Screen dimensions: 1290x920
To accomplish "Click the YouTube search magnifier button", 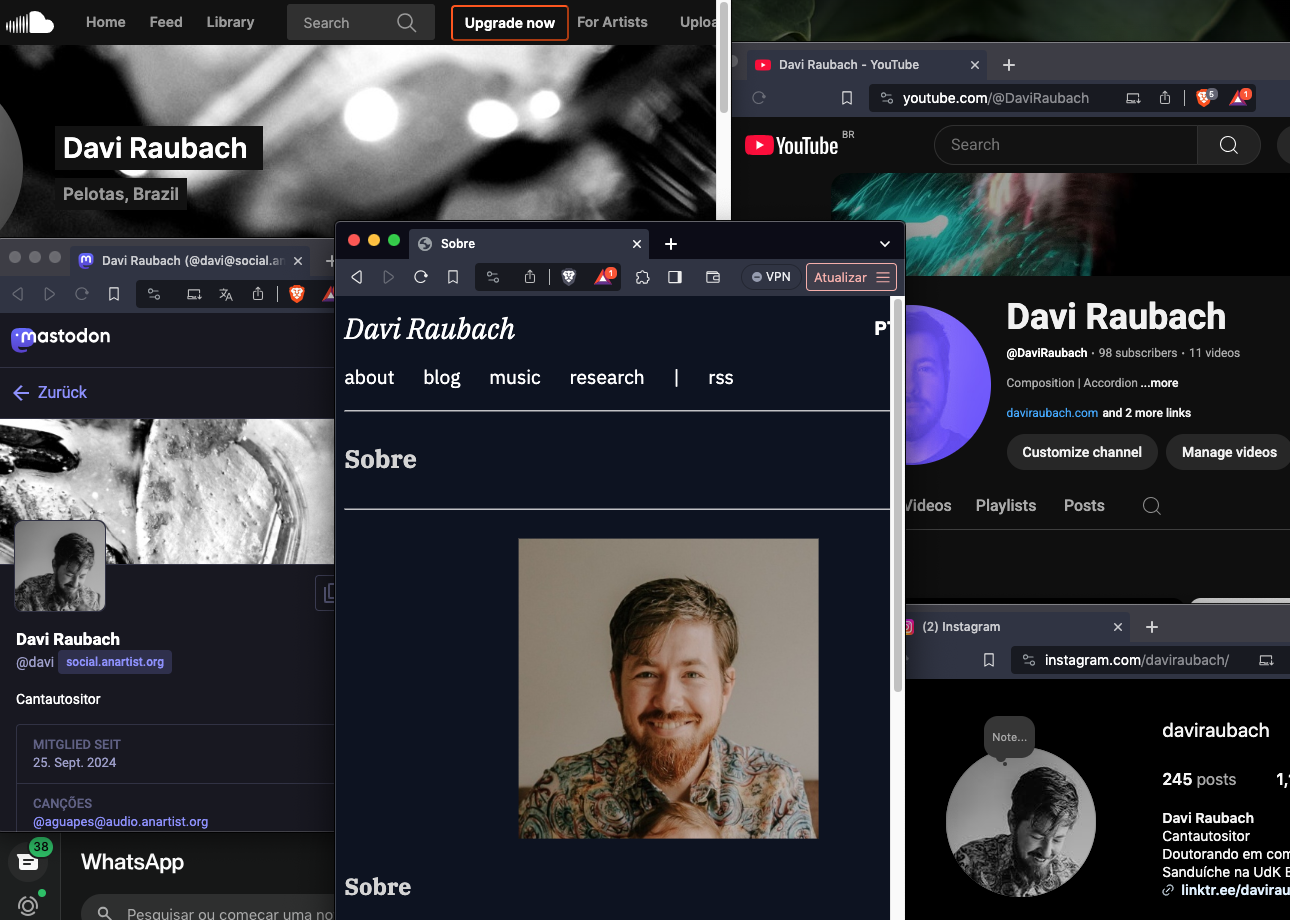I will 1228,145.
